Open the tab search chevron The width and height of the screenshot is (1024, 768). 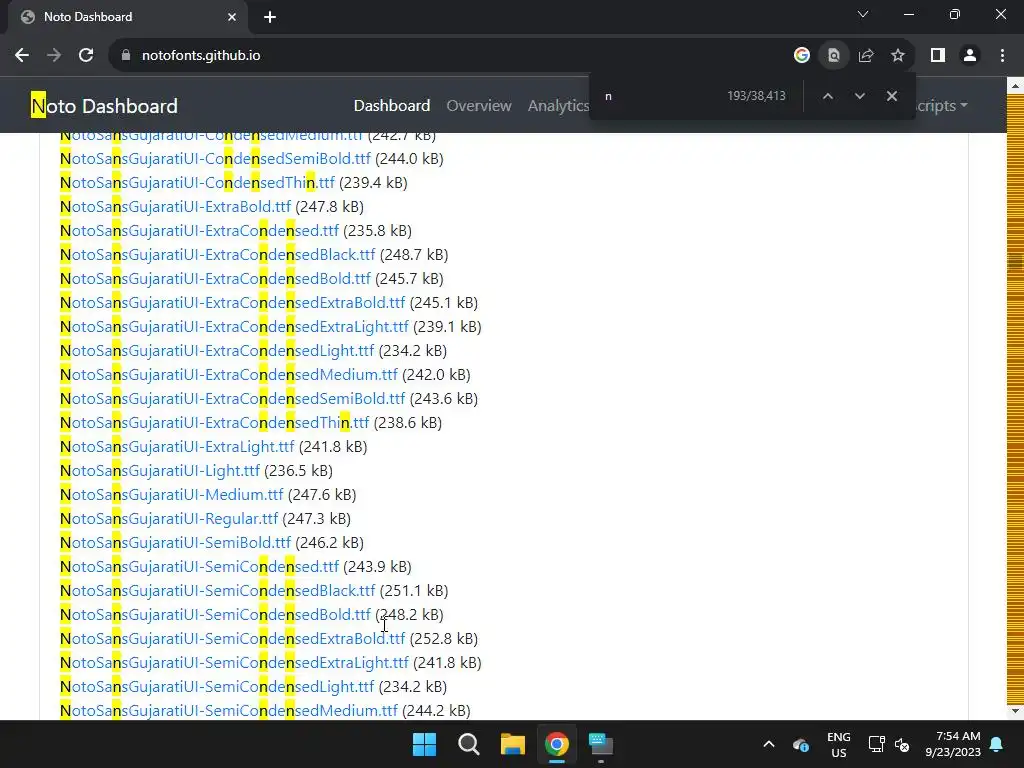click(863, 14)
